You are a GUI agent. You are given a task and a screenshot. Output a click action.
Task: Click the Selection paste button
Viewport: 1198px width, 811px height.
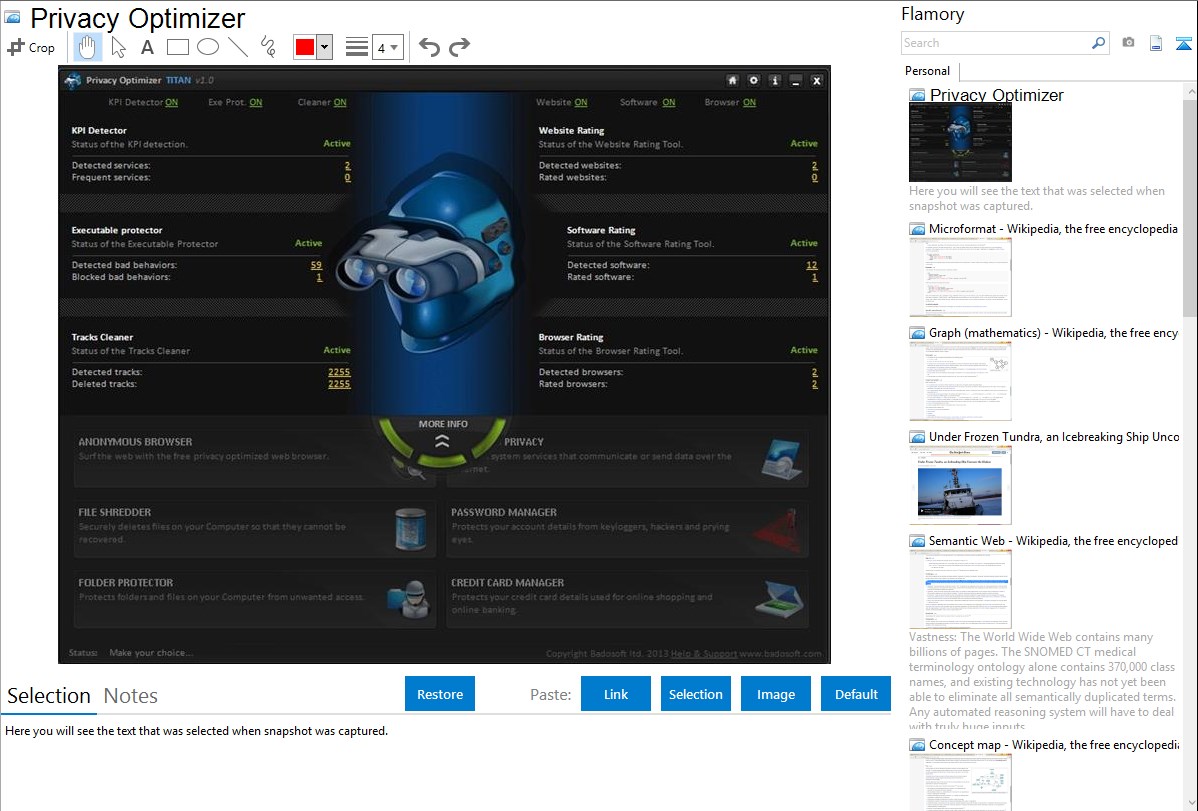[695, 694]
